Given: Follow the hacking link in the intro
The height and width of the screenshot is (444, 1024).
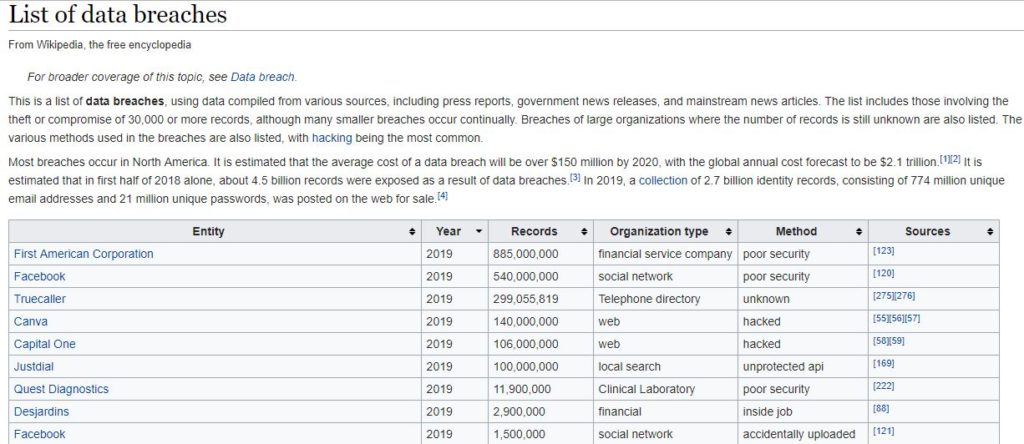Looking at the screenshot, I should click(x=332, y=138).
